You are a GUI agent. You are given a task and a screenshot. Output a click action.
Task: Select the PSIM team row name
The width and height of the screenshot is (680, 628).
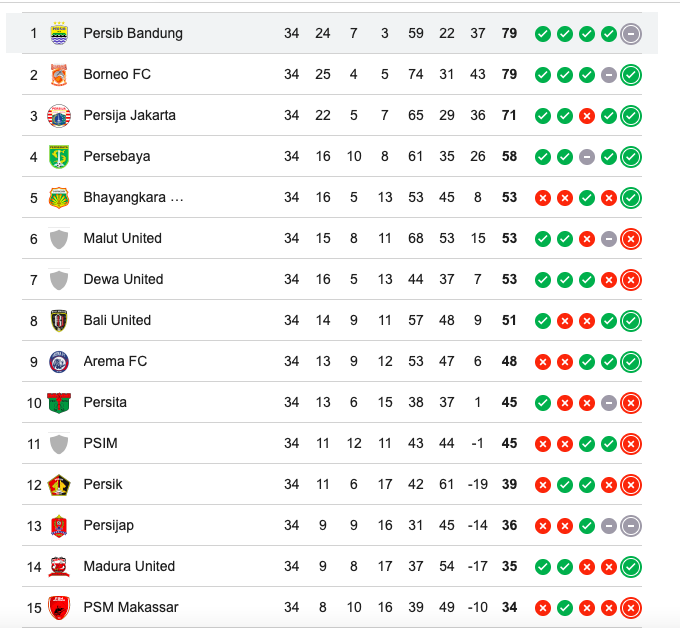tap(100, 443)
